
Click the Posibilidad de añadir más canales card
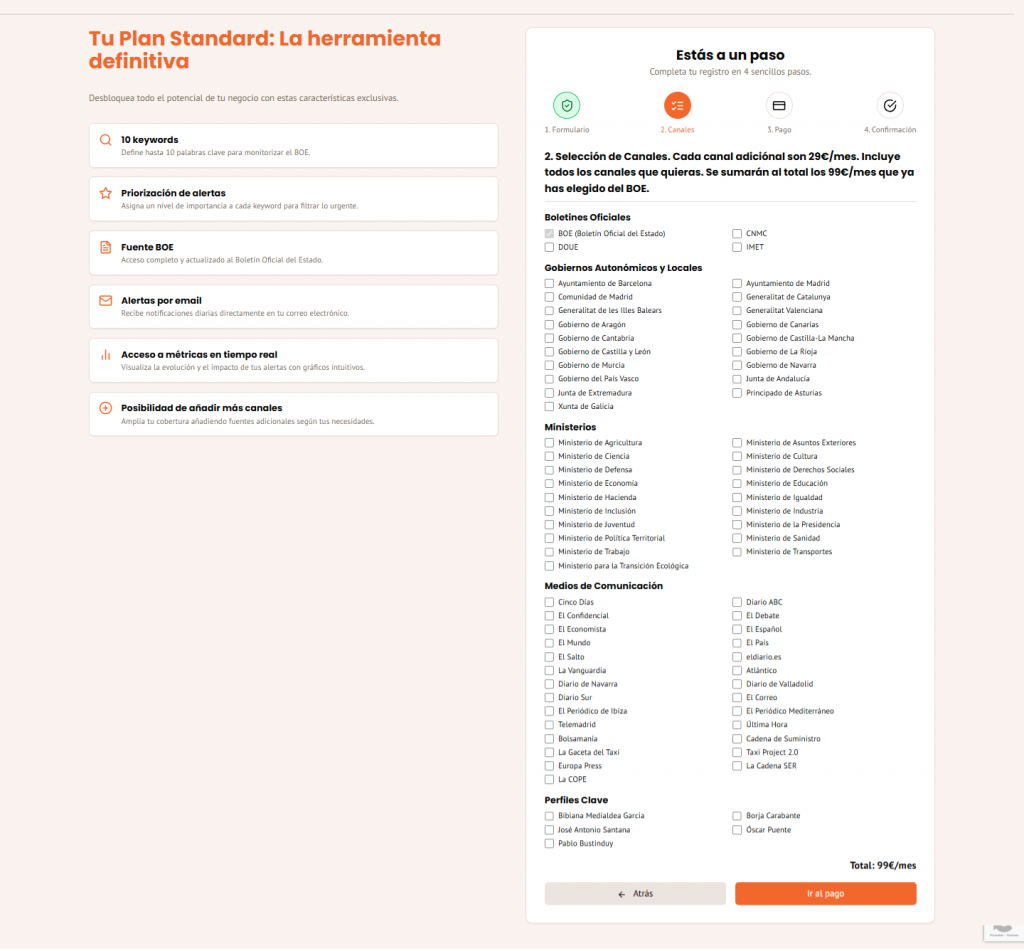[293, 414]
